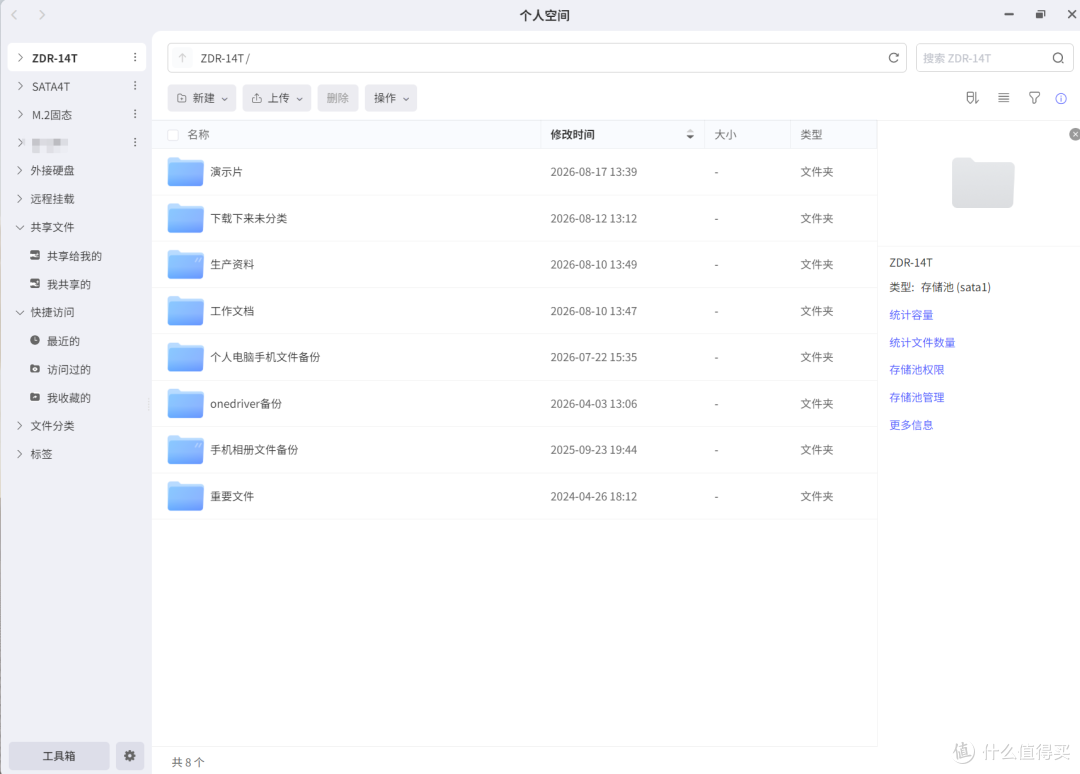1080x774 pixels.
Task: Click the search magnifier icon
Action: coord(1058,58)
